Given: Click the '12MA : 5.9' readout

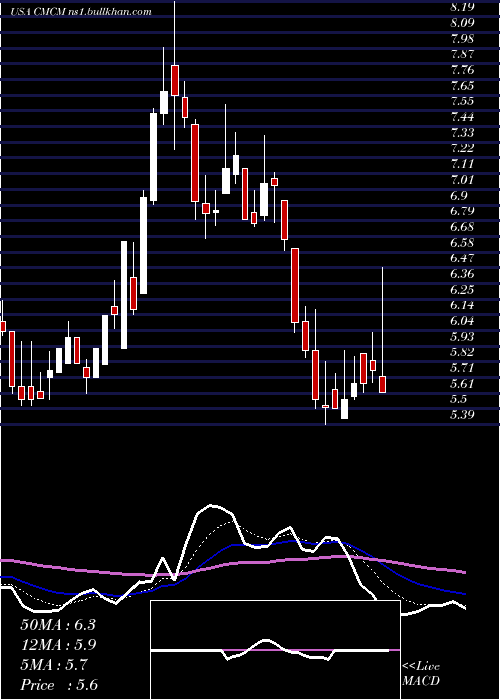Looking at the screenshot, I should (x=59, y=645).
